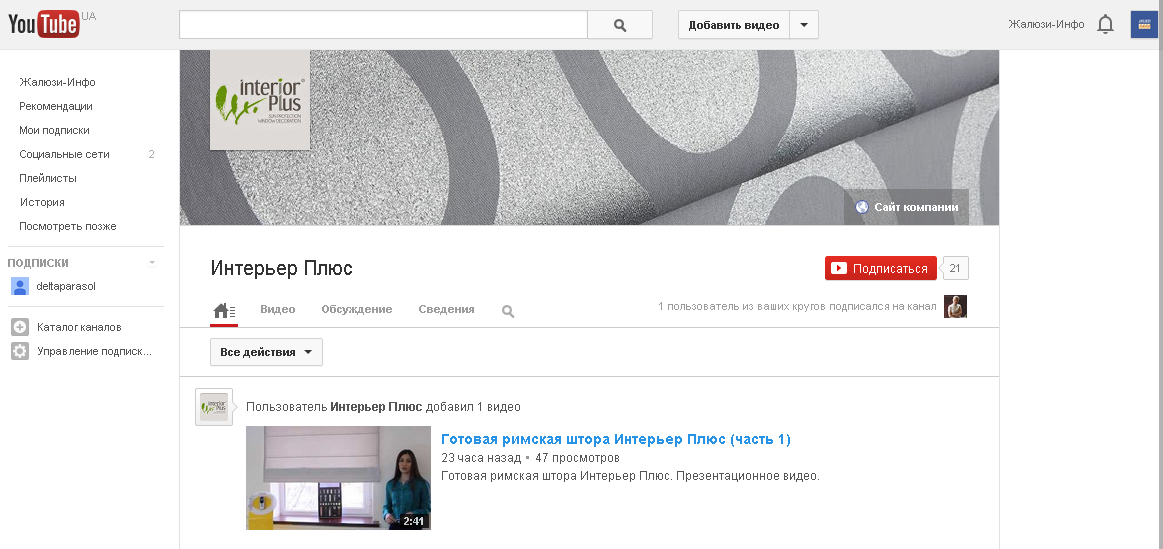Click the Interior Plus channel logo
Image resolution: width=1163 pixels, height=549 pixels.
point(260,99)
